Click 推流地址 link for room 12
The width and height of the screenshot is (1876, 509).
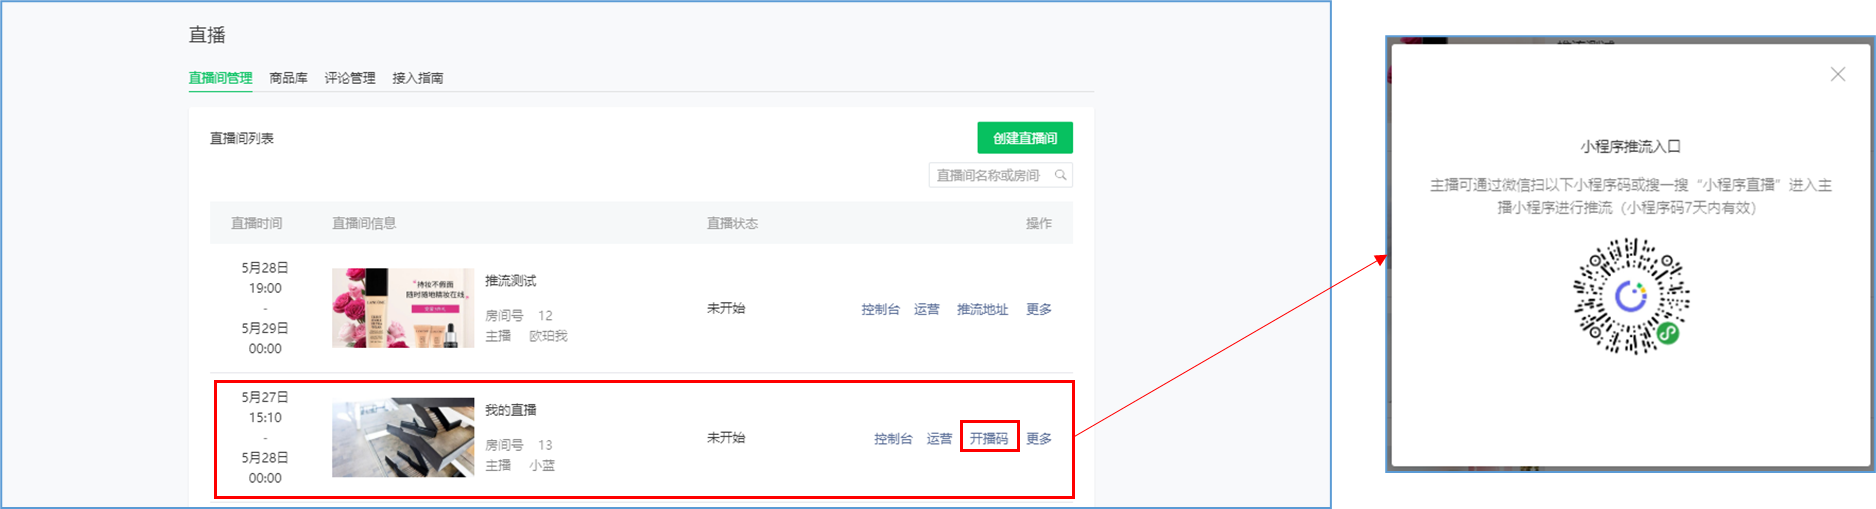(x=982, y=309)
